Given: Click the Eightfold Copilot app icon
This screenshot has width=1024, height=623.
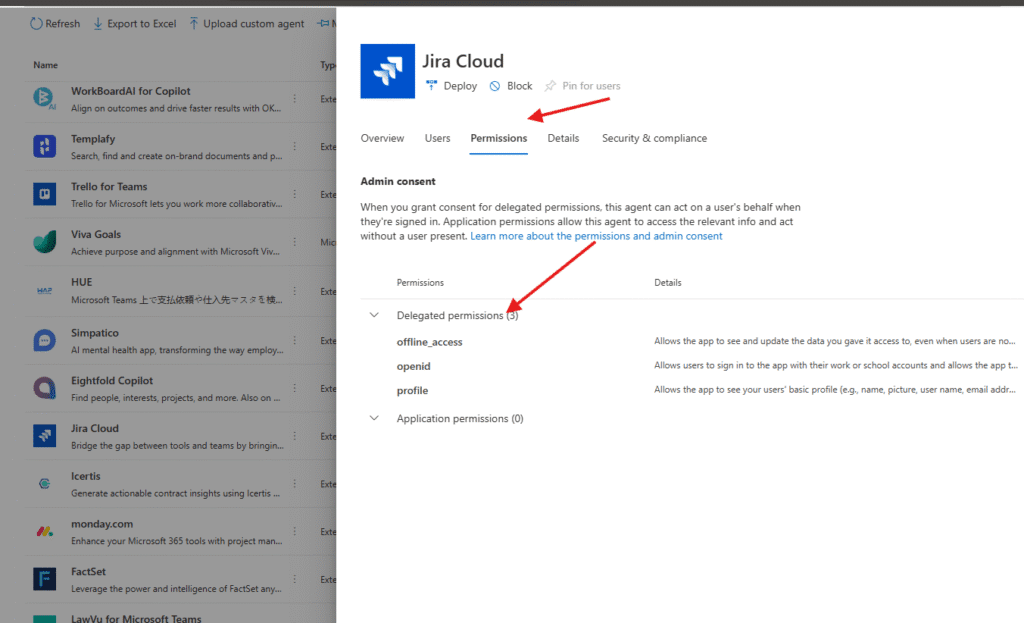Looking at the screenshot, I should point(44,387).
